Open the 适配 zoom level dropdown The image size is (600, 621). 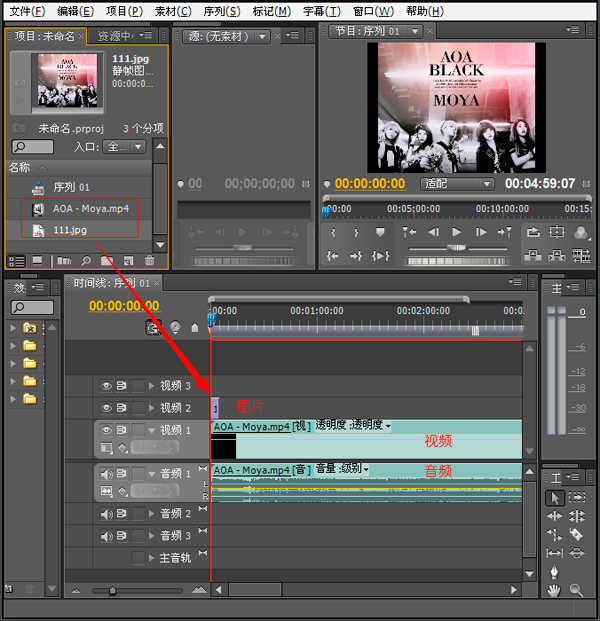(457, 184)
